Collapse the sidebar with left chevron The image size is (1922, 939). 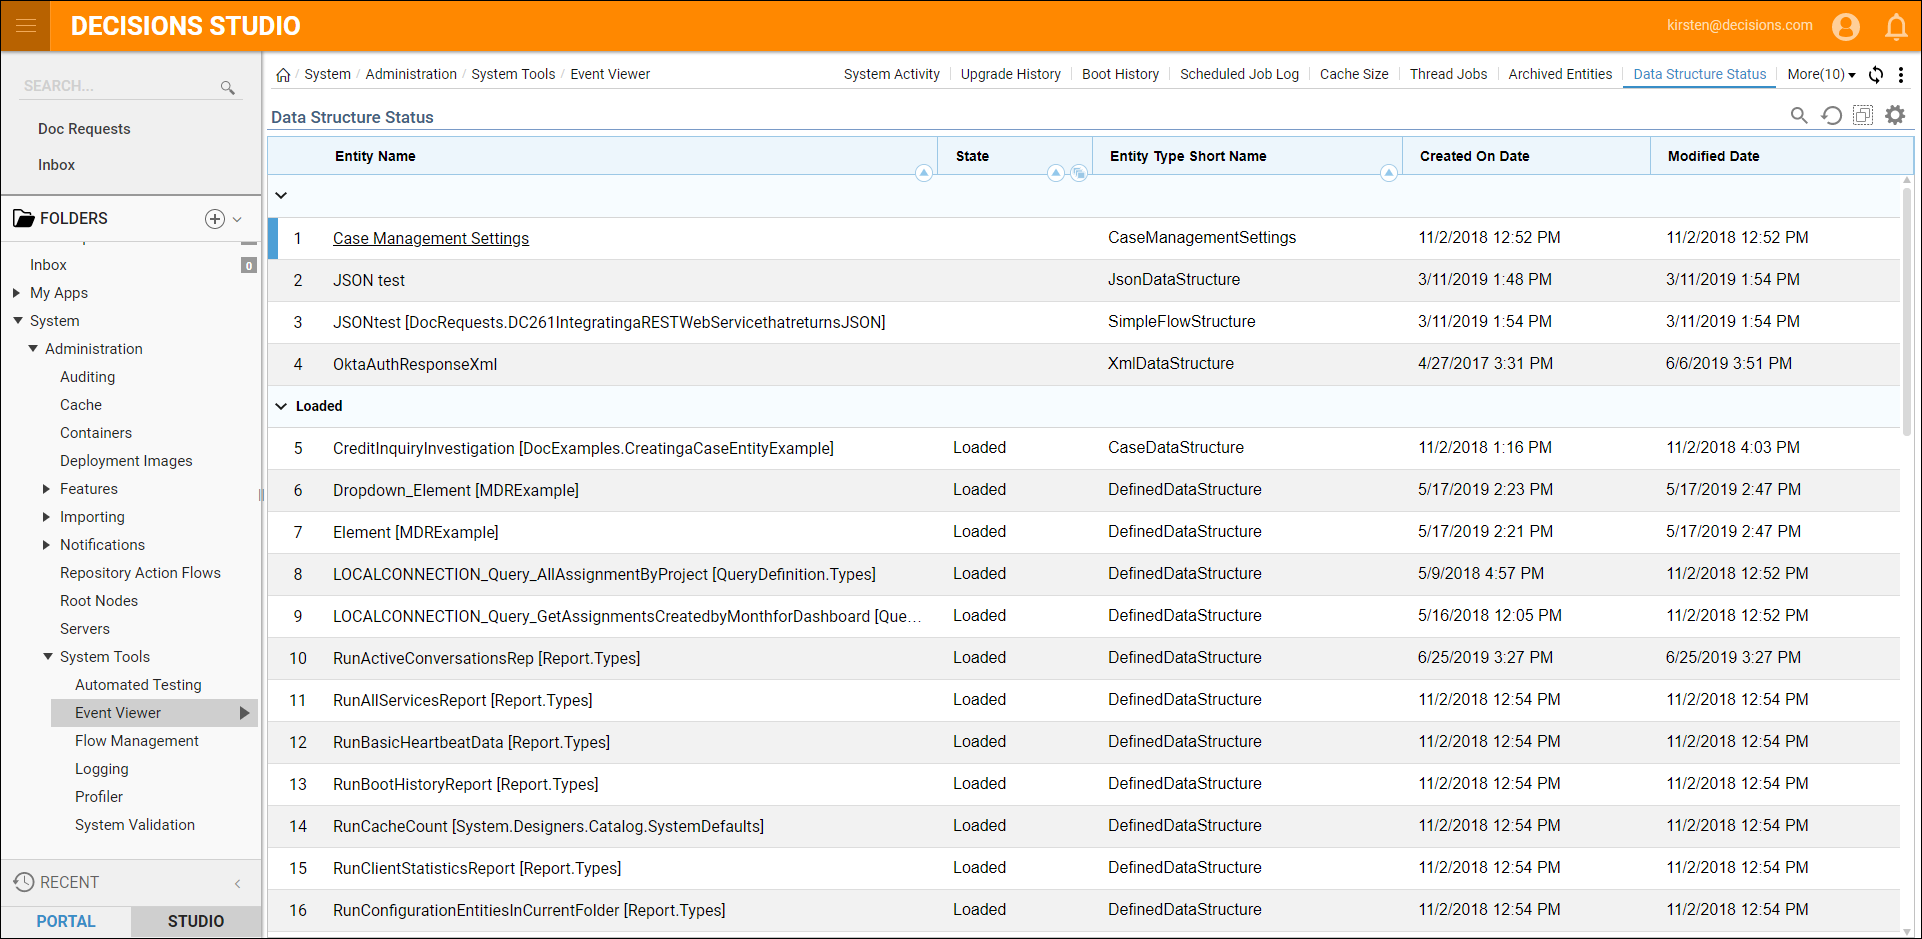pyautogui.click(x=238, y=883)
